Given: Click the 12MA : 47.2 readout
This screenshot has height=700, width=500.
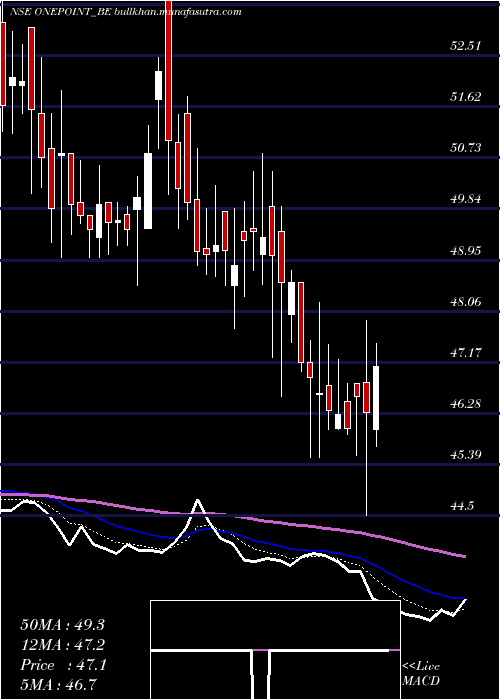Looking at the screenshot, I should (x=62, y=645).
